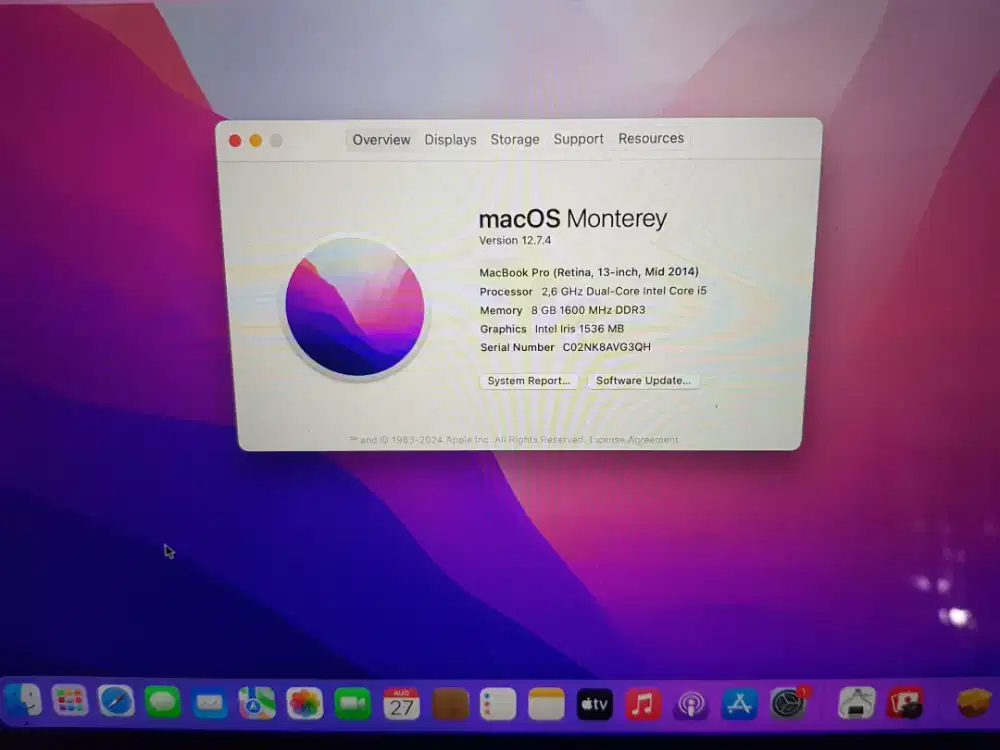Image resolution: width=1000 pixels, height=750 pixels.
Task: Open the License Agreement link
Action: coord(634,439)
